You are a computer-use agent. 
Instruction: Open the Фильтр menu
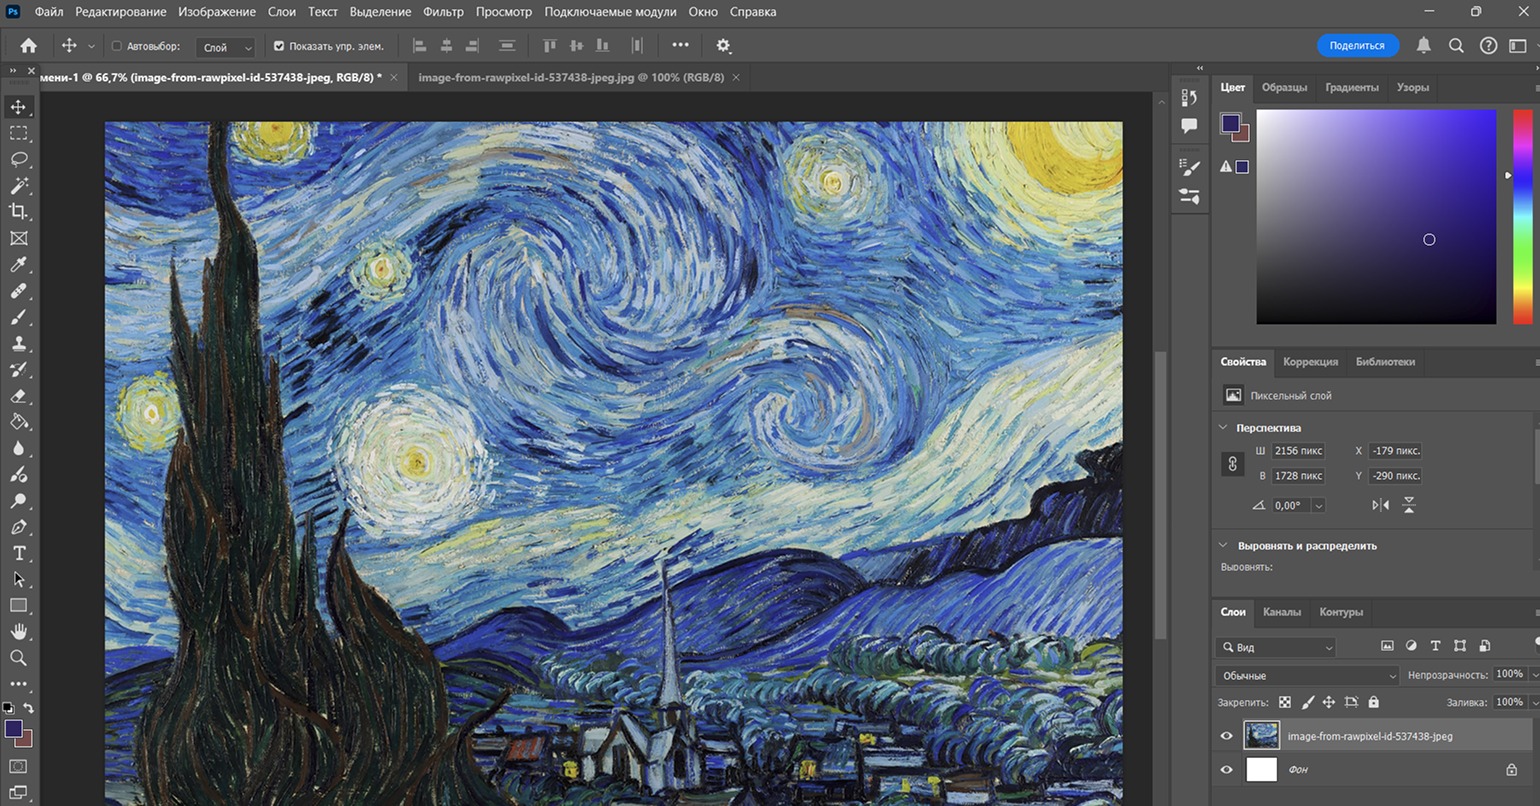pos(443,12)
